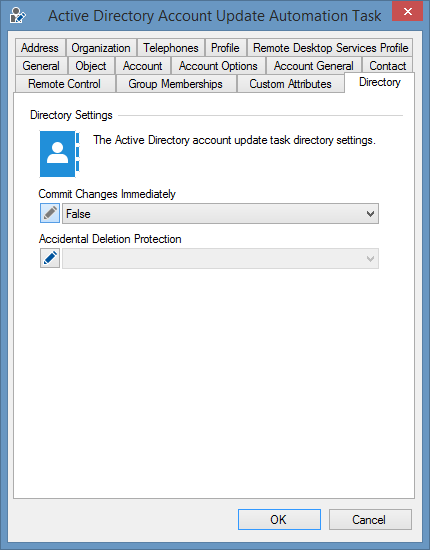The height and width of the screenshot is (550, 430).
Task: Open Remote Desktop Services Profile tab
Action: [330, 48]
